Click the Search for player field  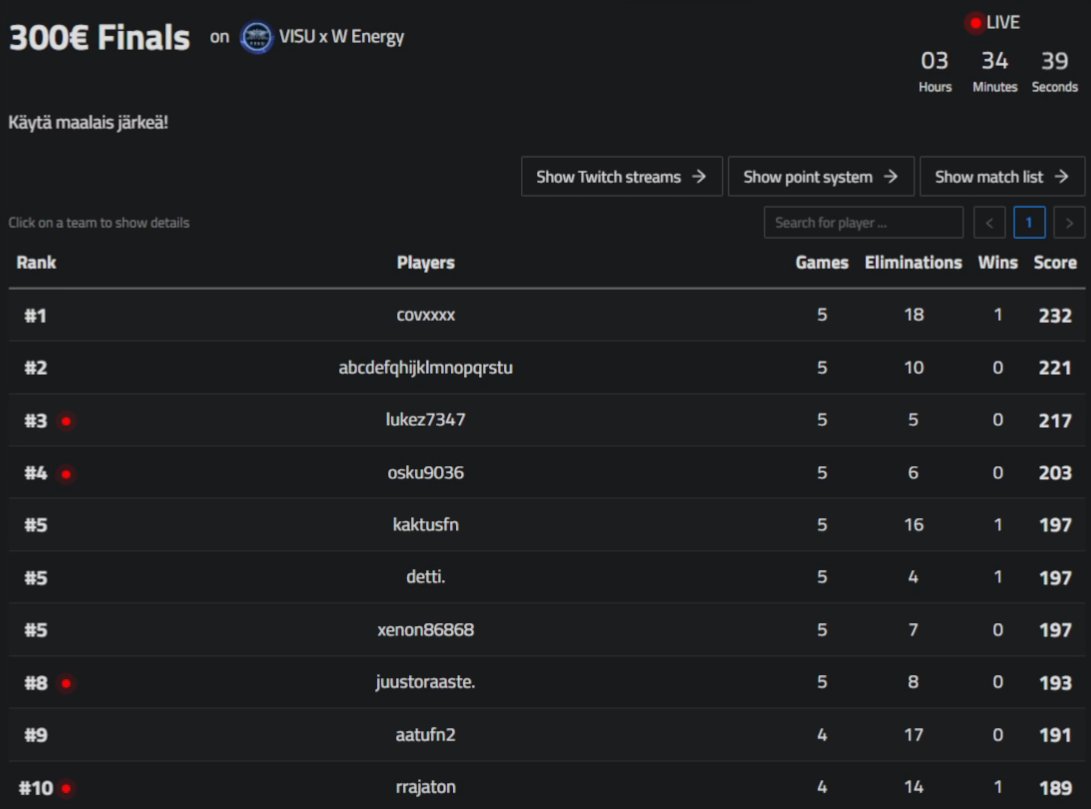862,222
